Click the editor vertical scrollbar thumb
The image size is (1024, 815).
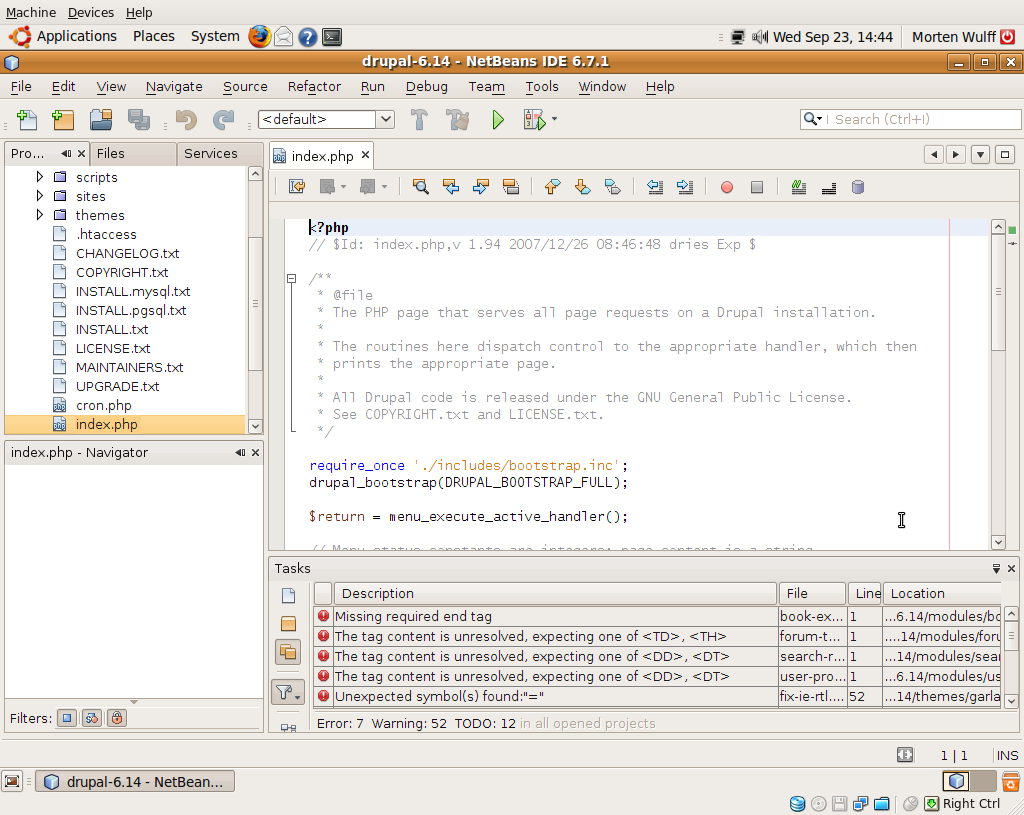tap(998, 293)
